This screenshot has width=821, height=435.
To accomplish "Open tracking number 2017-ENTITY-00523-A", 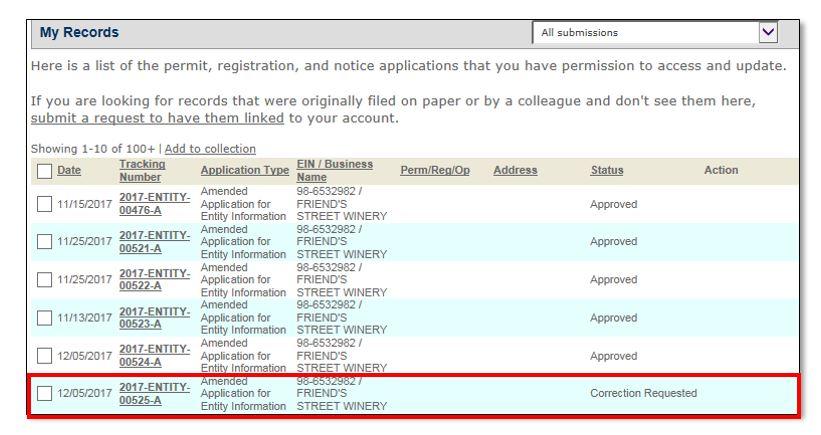I will tap(154, 318).
